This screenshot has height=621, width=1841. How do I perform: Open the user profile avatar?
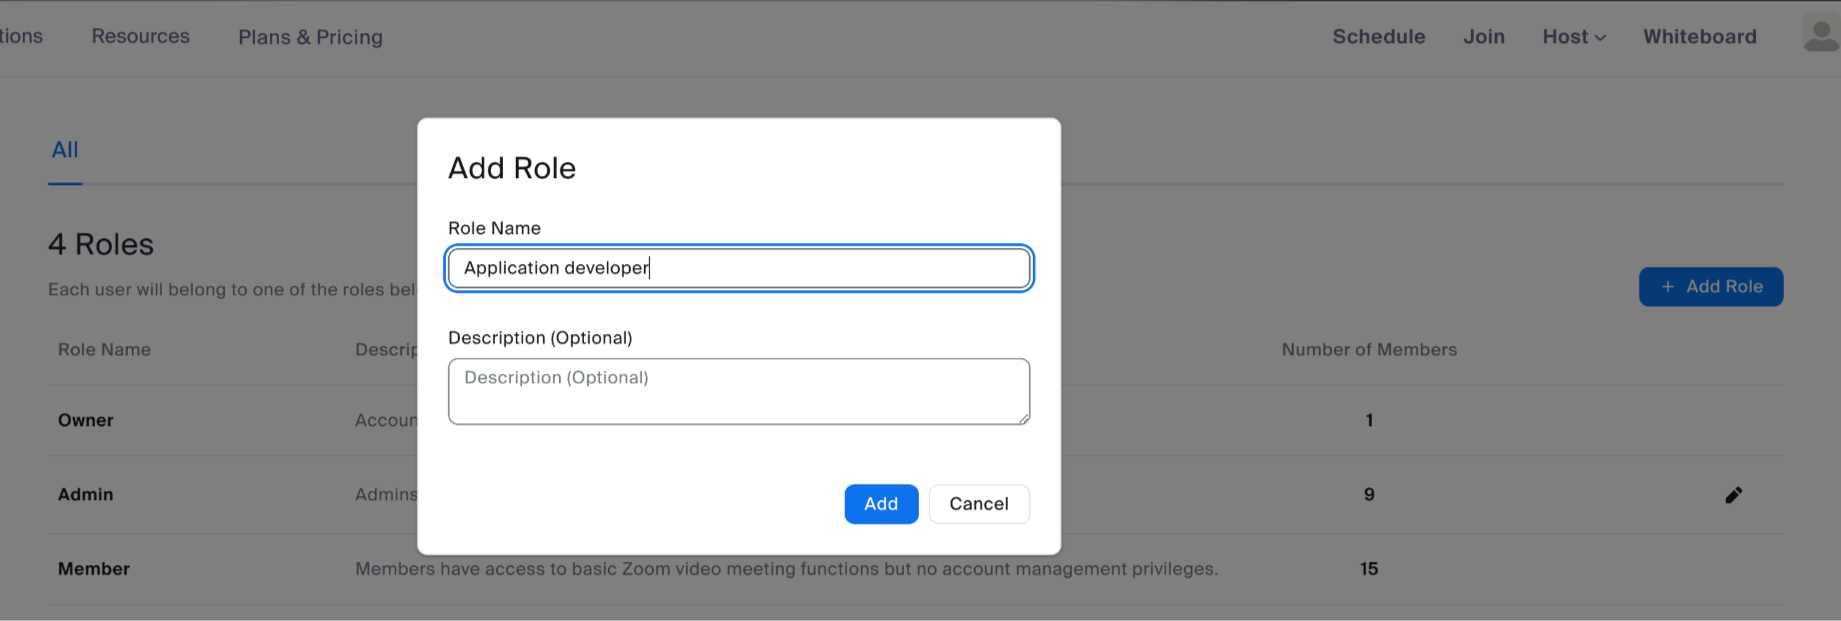click(x=1821, y=34)
